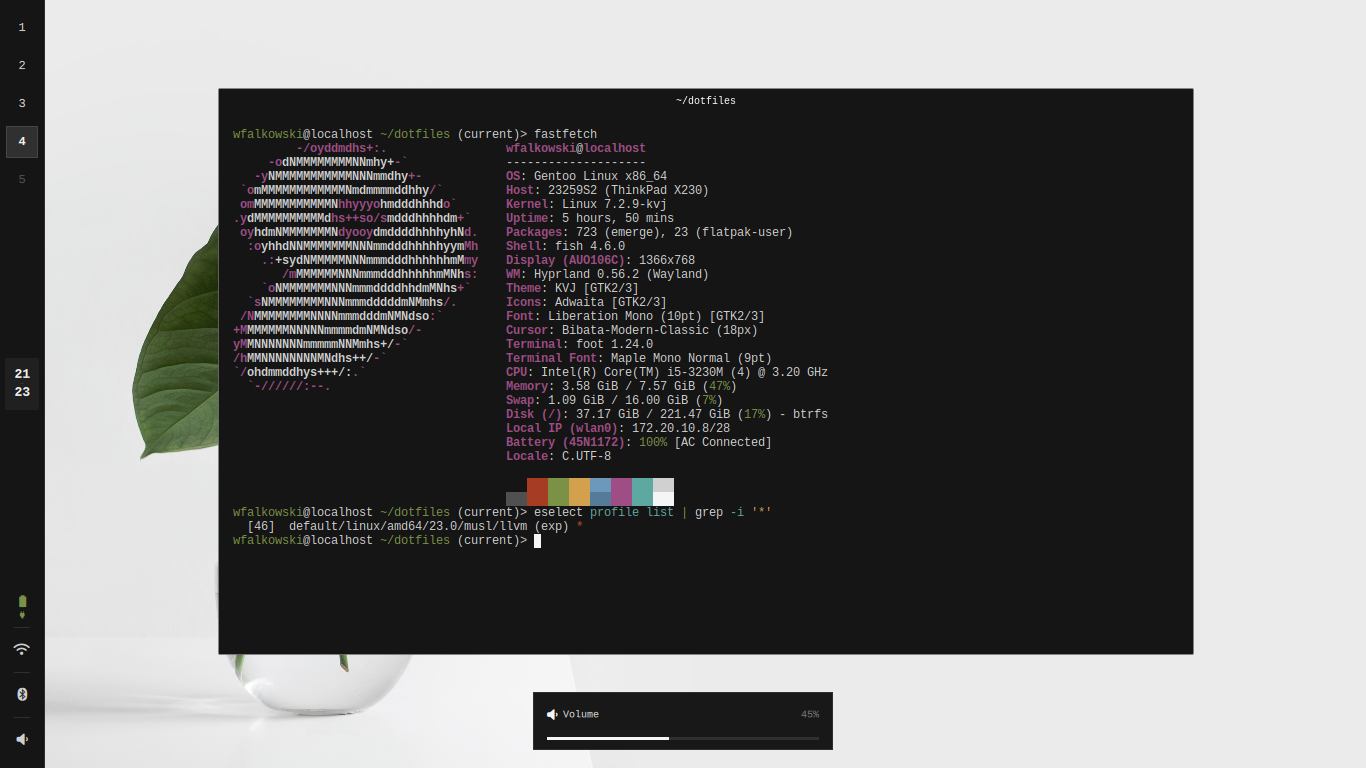
Task: Click the "Packages: 723 (emerge)" line
Action: click(x=649, y=232)
